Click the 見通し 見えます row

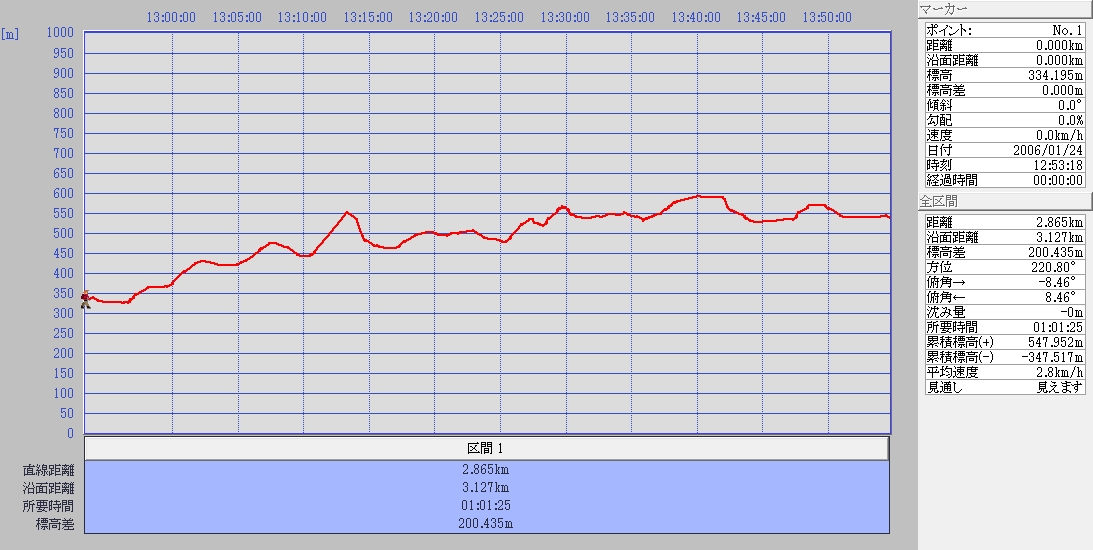(1003, 387)
